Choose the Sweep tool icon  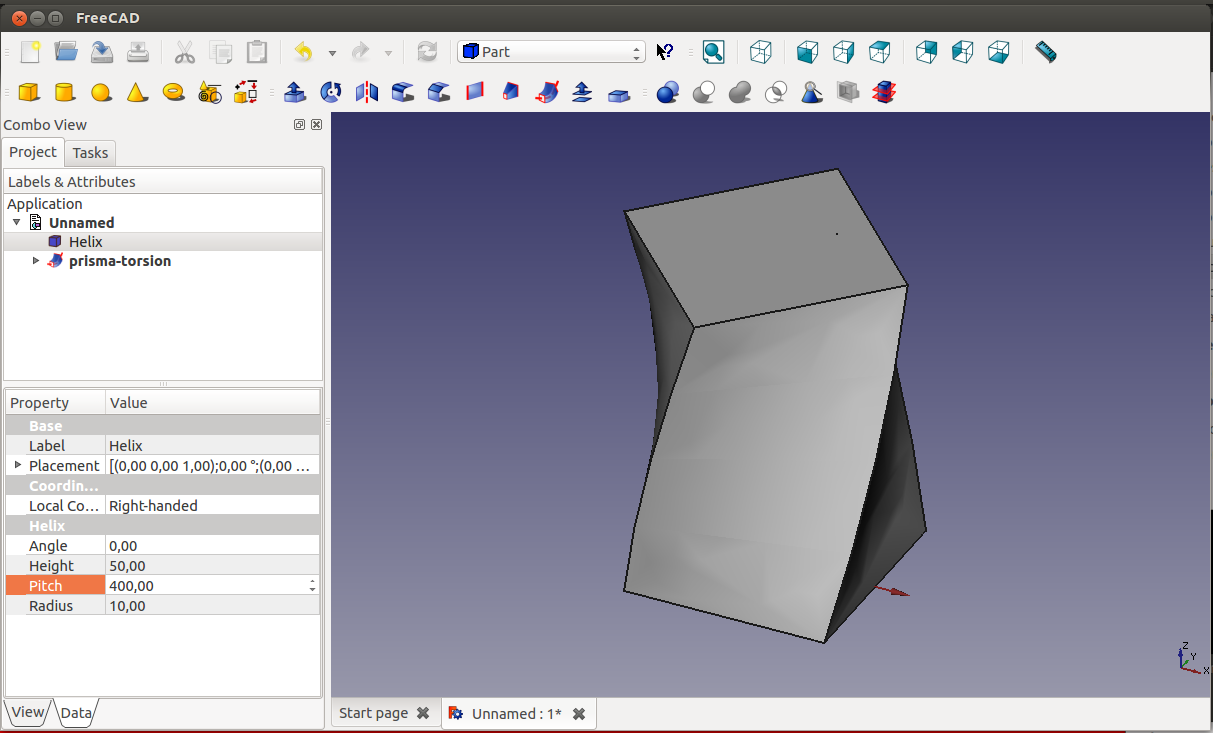tap(547, 93)
